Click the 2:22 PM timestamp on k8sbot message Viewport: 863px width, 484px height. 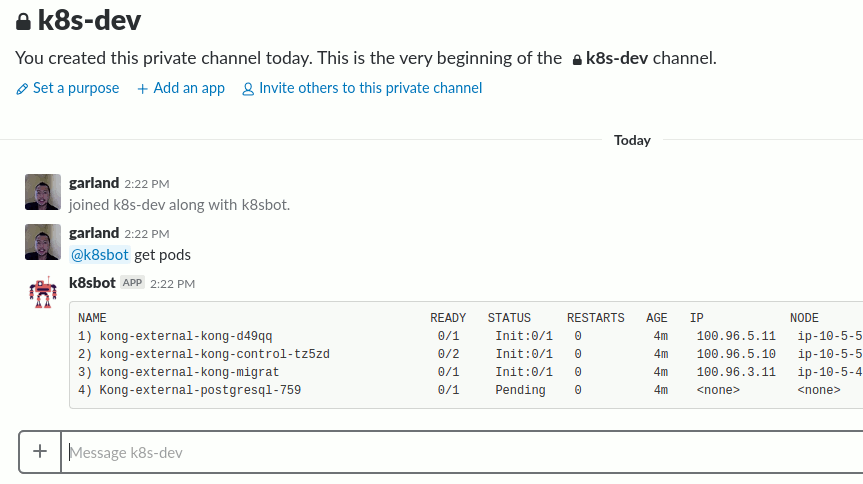(x=172, y=284)
